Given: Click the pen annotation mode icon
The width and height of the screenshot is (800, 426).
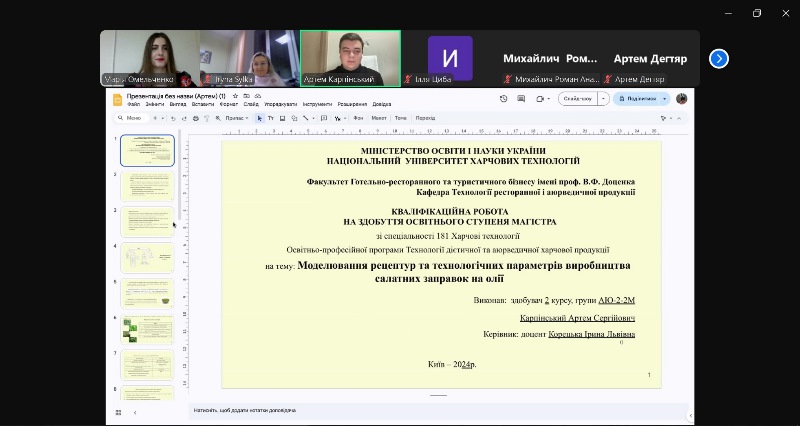Looking at the screenshot, I should click(337, 118).
